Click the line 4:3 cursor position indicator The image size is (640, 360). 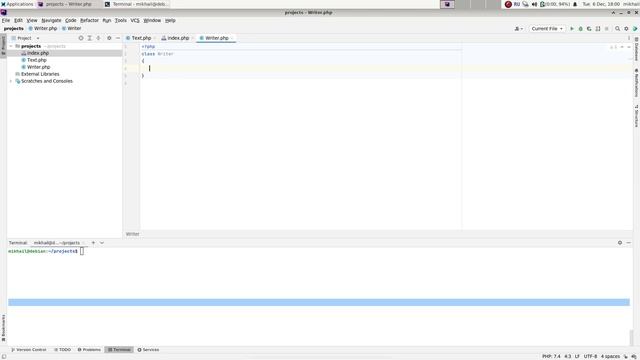(x=567, y=356)
